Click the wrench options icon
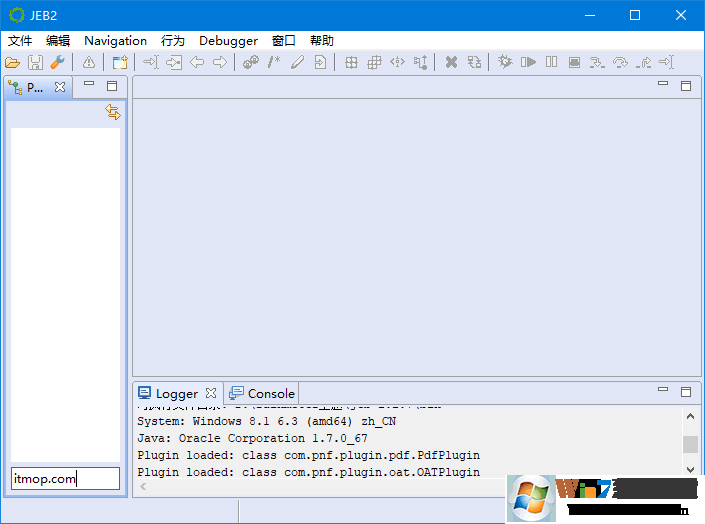The height and width of the screenshot is (524, 705). 56,62
